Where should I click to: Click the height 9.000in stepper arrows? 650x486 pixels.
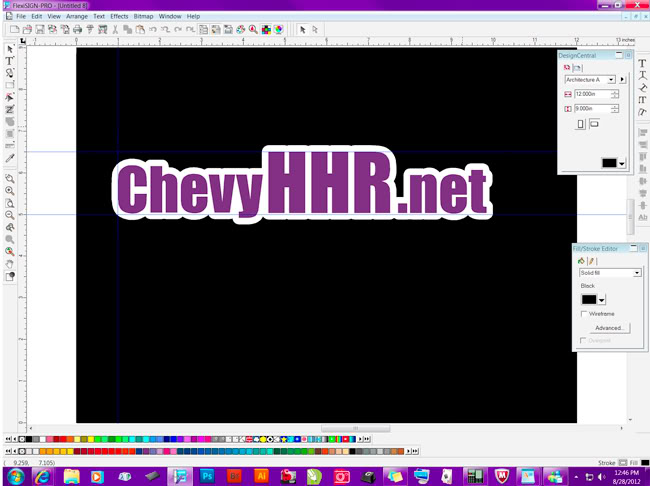pos(615,109)
